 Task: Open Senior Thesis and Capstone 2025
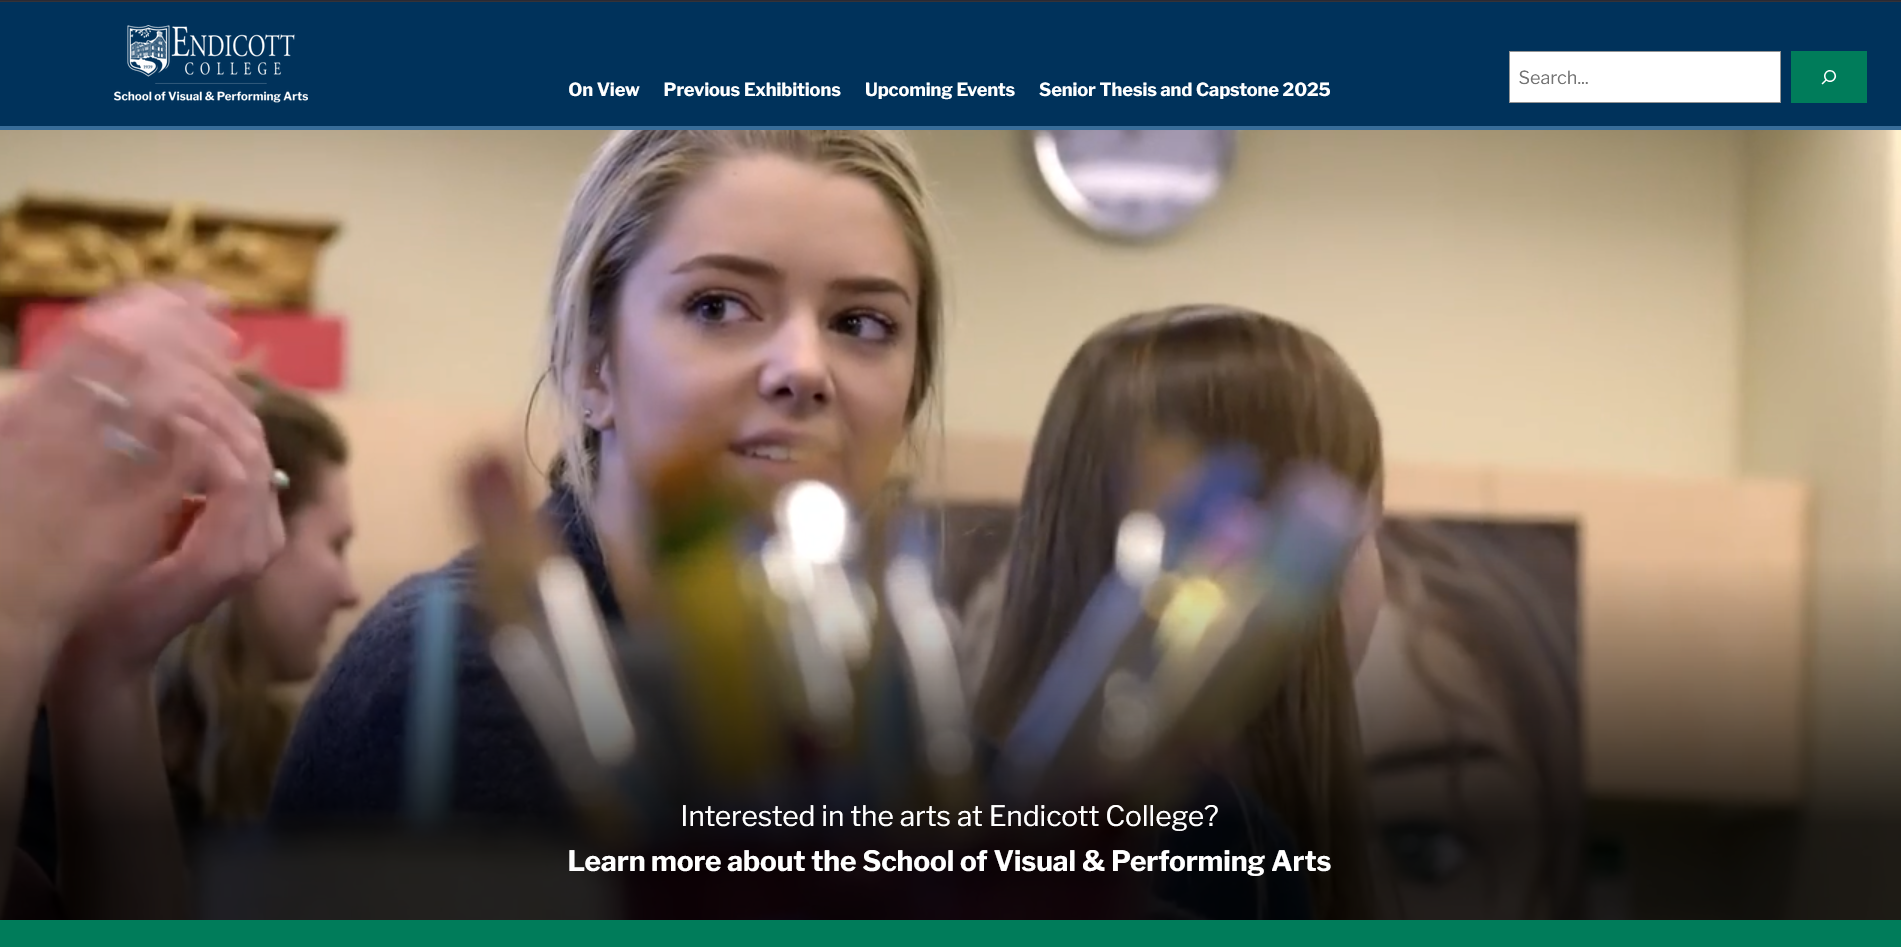1184,90
